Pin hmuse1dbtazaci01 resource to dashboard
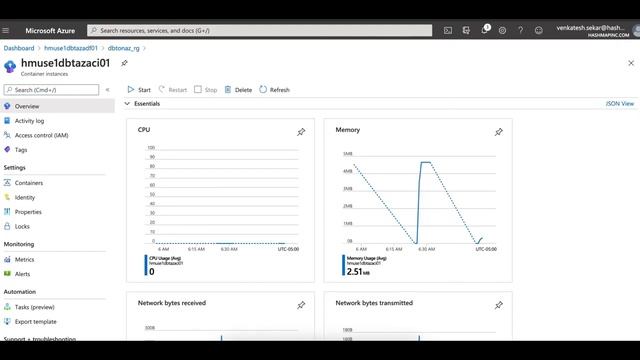The width and height of the screenshot is (640, 360). point(124,63)
